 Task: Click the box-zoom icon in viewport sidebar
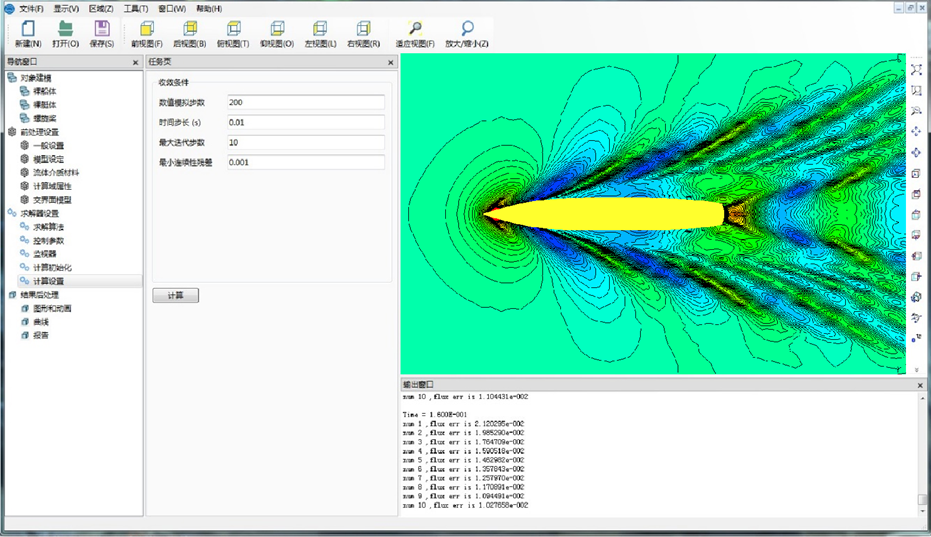tap(916, 90)
